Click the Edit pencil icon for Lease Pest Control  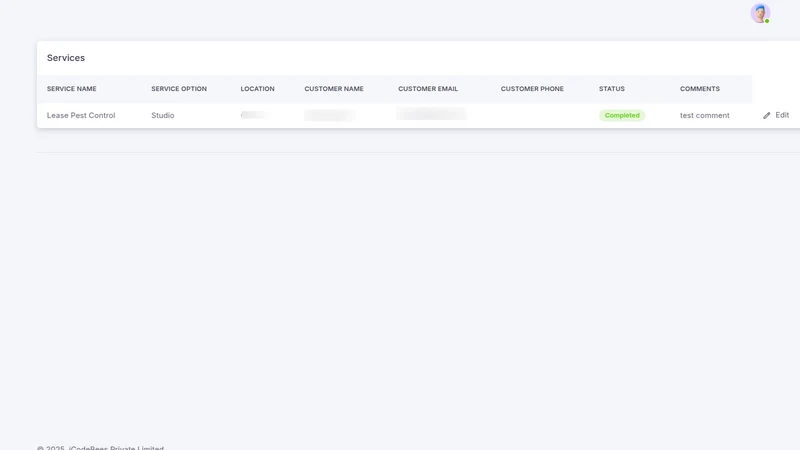point(766,116)
